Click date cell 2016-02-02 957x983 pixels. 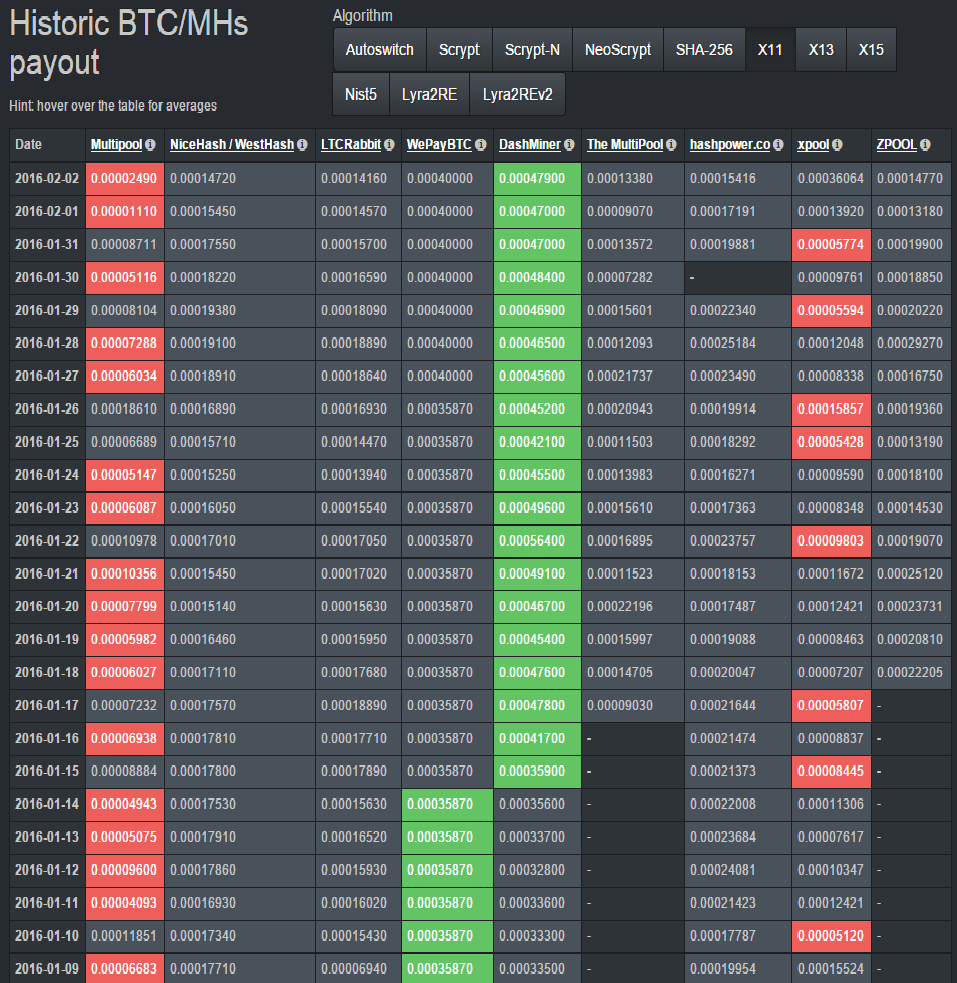click(47, 179)
